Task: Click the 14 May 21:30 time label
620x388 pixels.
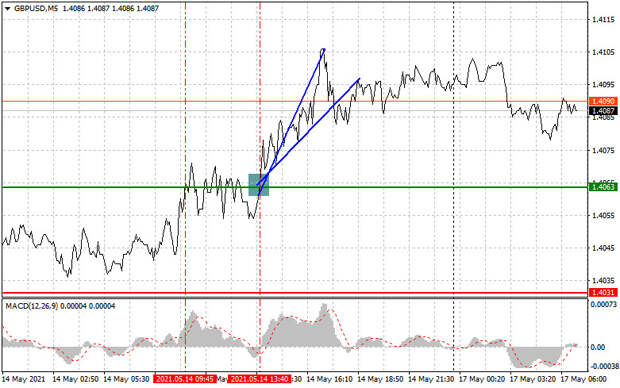Action: point(431,379)
